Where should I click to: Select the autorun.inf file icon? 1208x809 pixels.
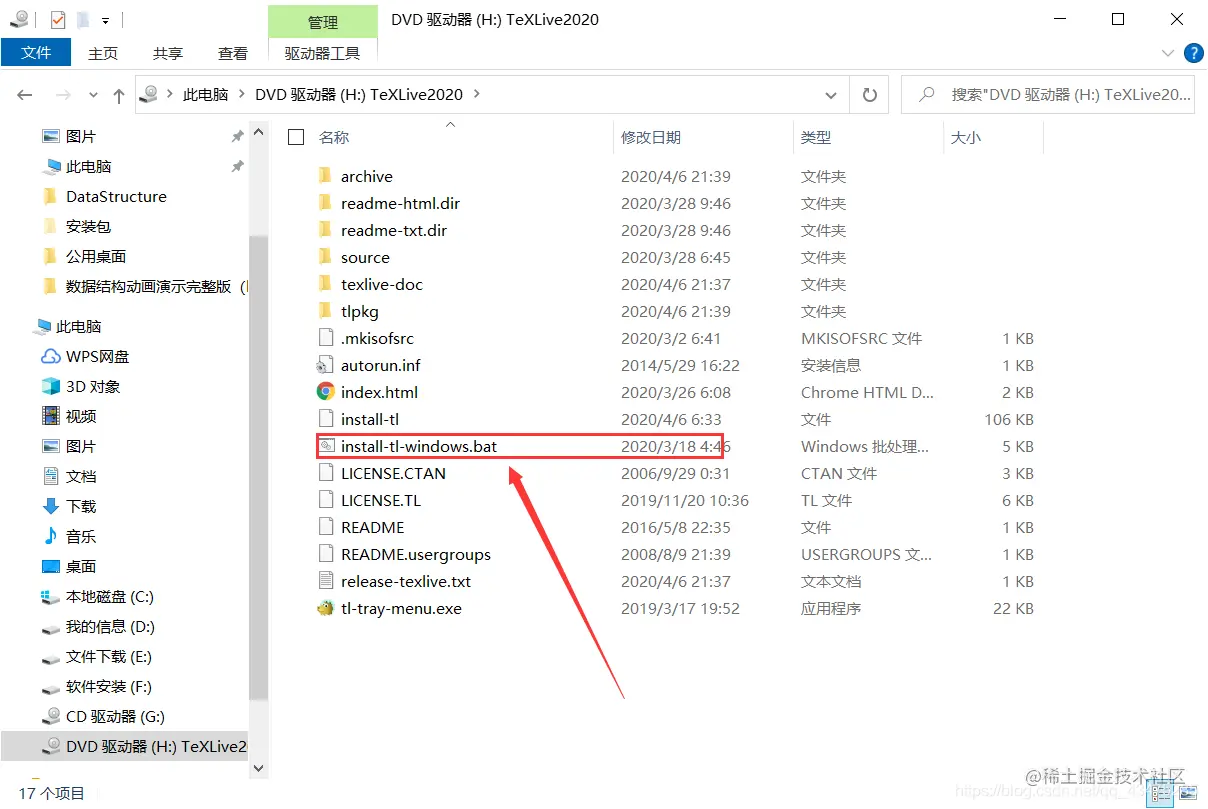[325, 365]
